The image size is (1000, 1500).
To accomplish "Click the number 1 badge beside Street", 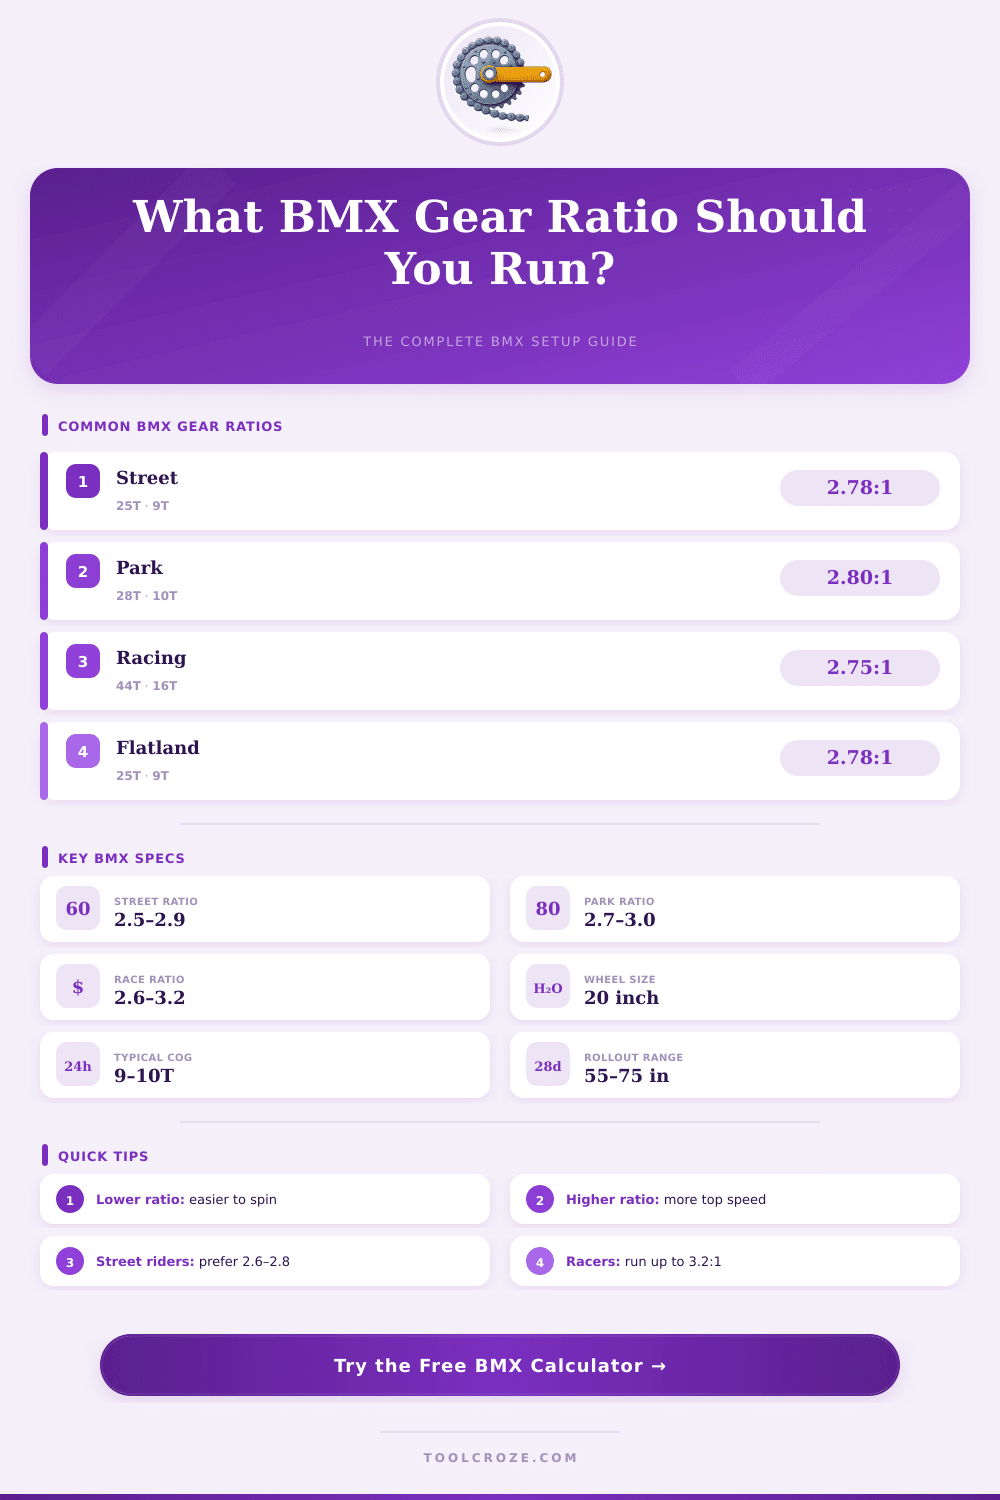I will [x=83, y=481].
